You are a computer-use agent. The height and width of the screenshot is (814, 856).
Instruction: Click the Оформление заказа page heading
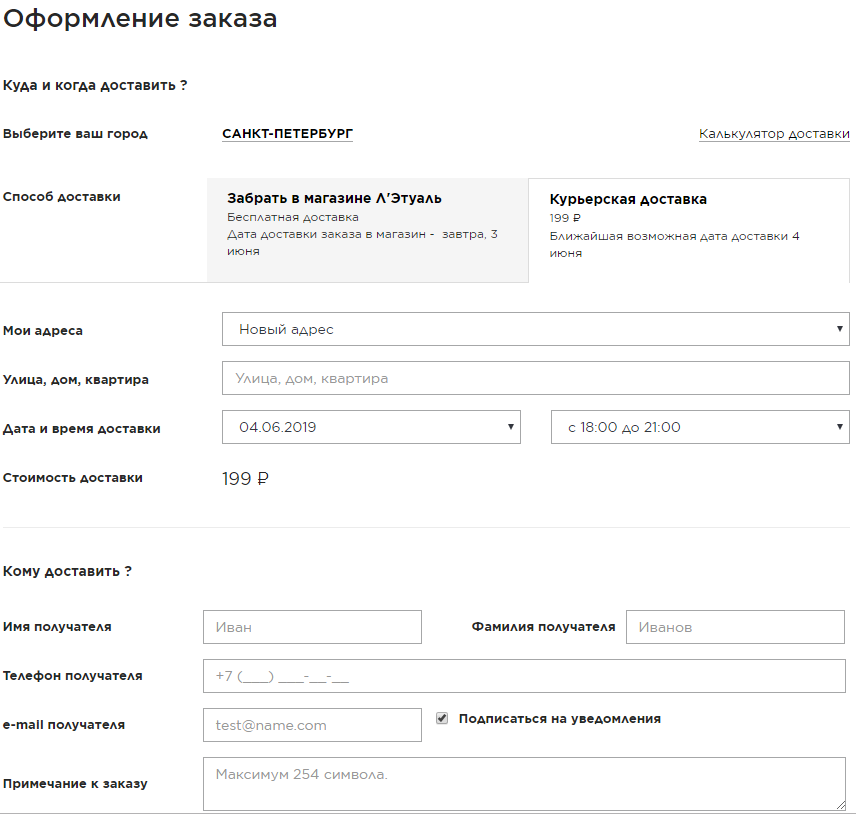140,19
